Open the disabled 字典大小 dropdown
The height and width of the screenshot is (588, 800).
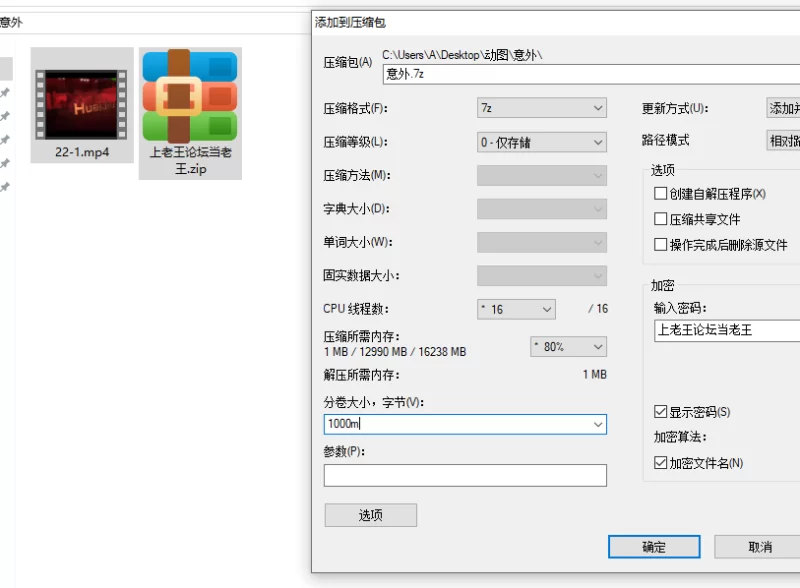(542, 209)
